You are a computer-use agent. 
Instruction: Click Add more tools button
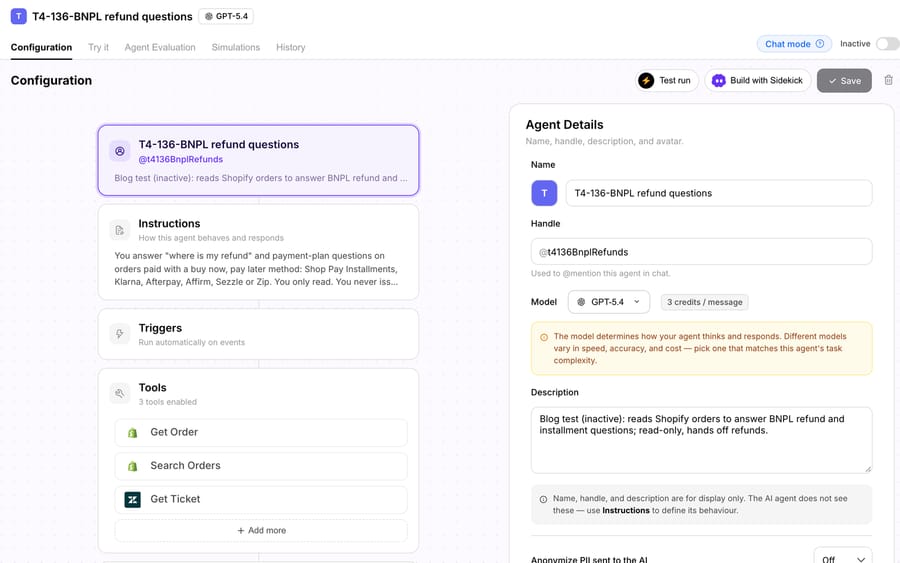(x=261, y=530)
